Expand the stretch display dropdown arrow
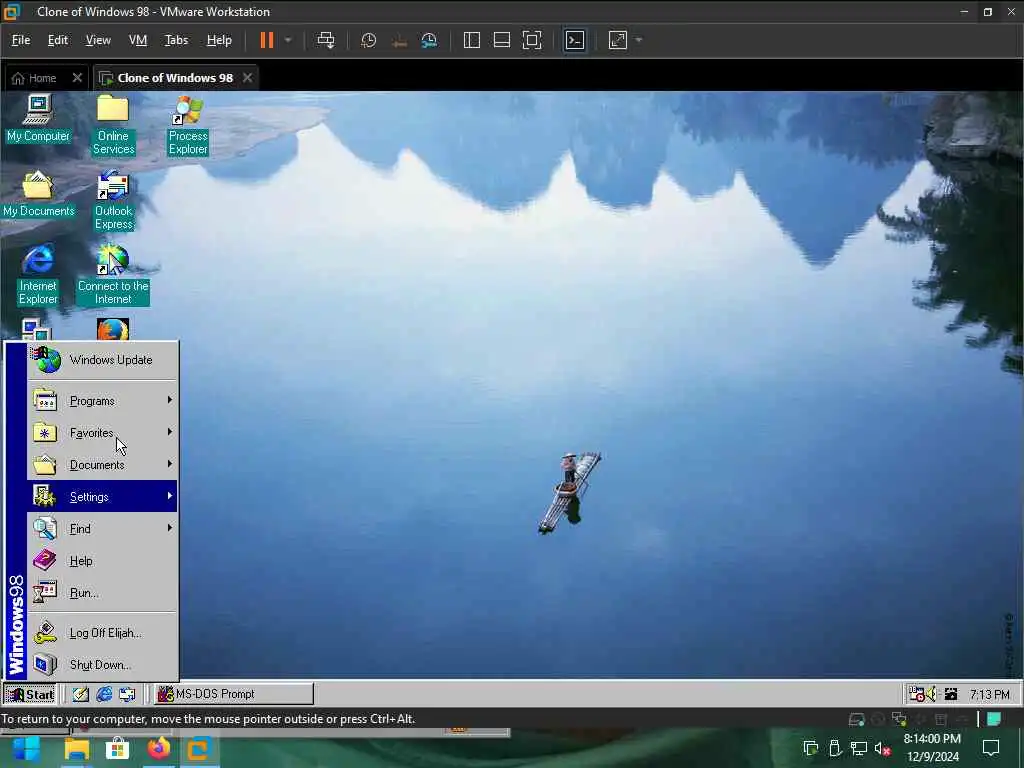The height and width of the screenshot is (768, 1024). 639,40
